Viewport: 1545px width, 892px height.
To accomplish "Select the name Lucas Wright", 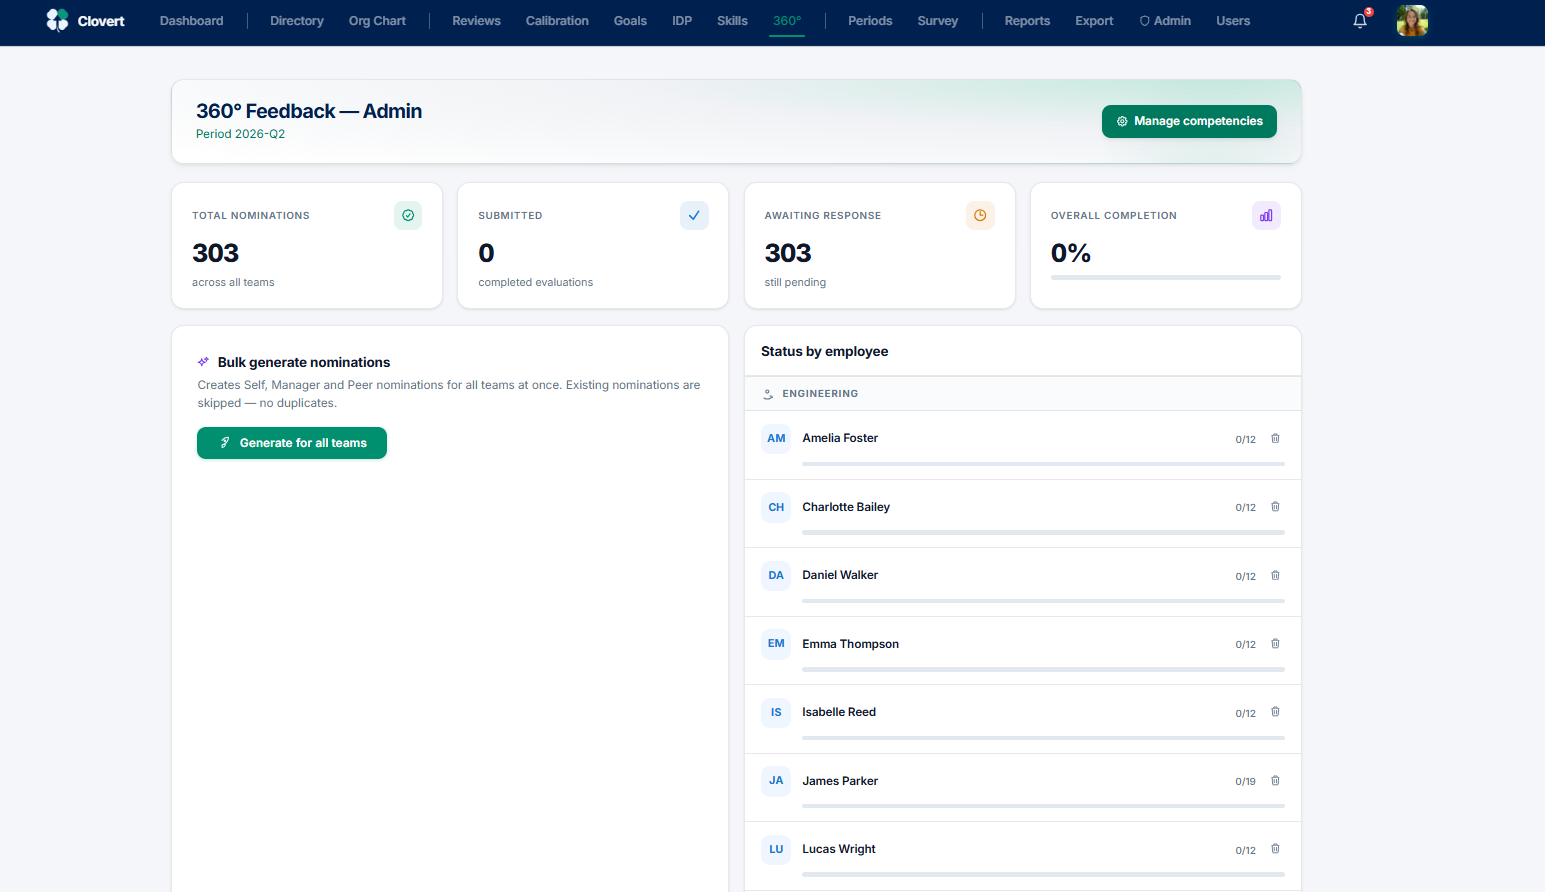I will pos(839,849).
